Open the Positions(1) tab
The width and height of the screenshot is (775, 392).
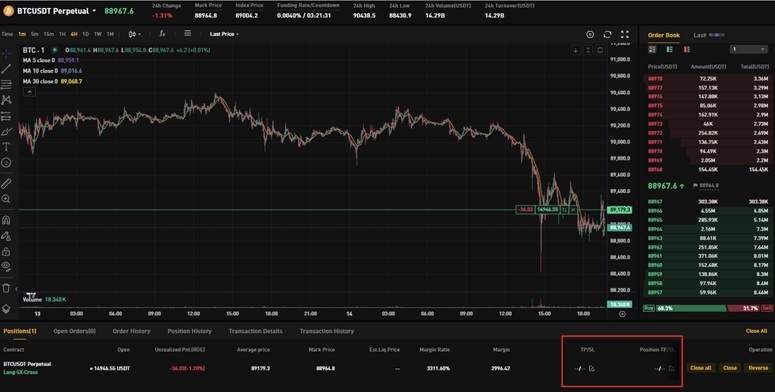tap(20, 331)
